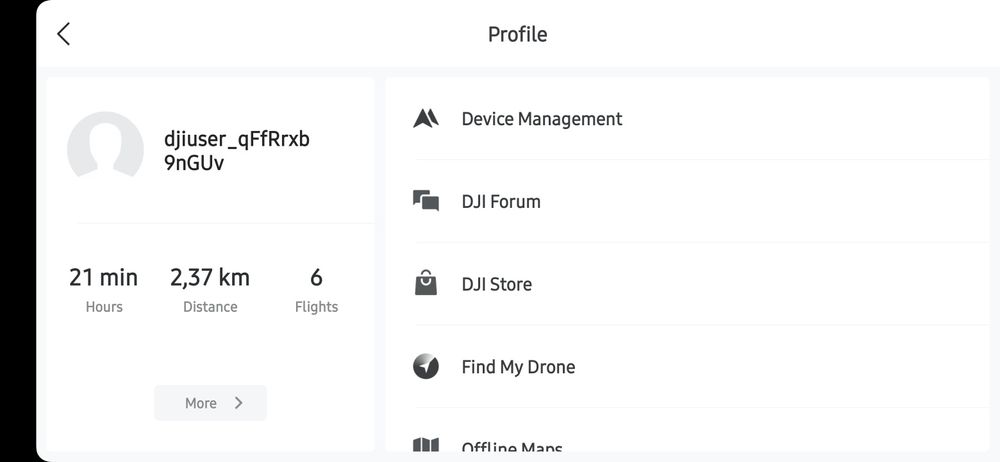The image size is (1000, 462).
Task: Click the Offline Maps map icon
Action: click(426, 446)
